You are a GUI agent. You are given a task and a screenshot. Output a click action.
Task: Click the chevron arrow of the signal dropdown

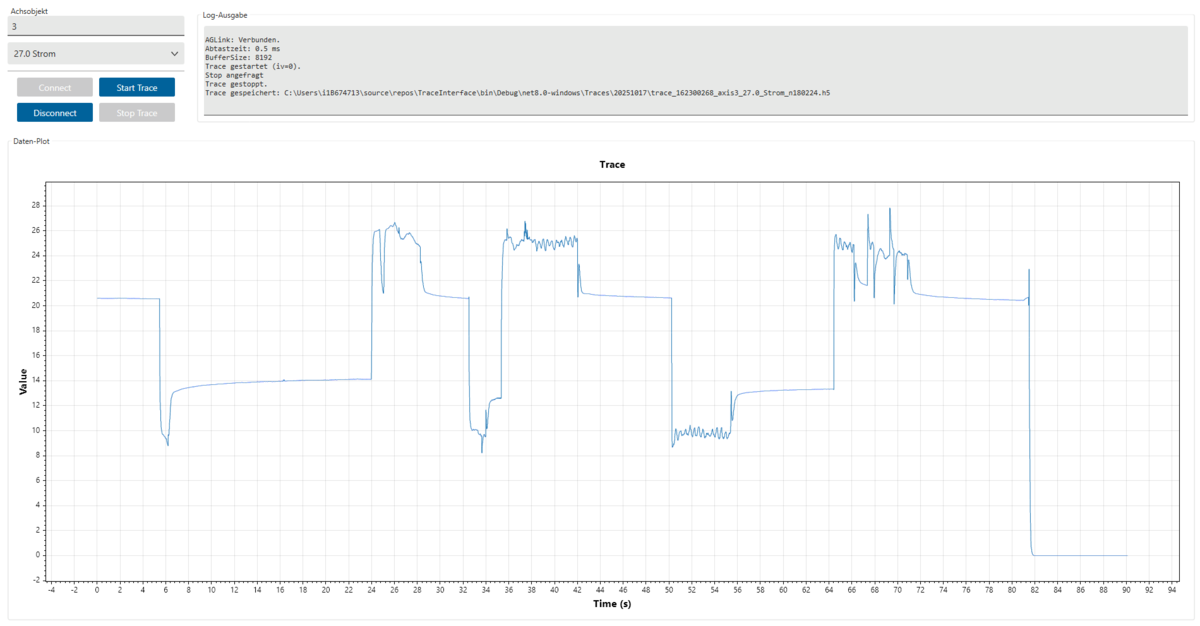click(x=175, y=53)
